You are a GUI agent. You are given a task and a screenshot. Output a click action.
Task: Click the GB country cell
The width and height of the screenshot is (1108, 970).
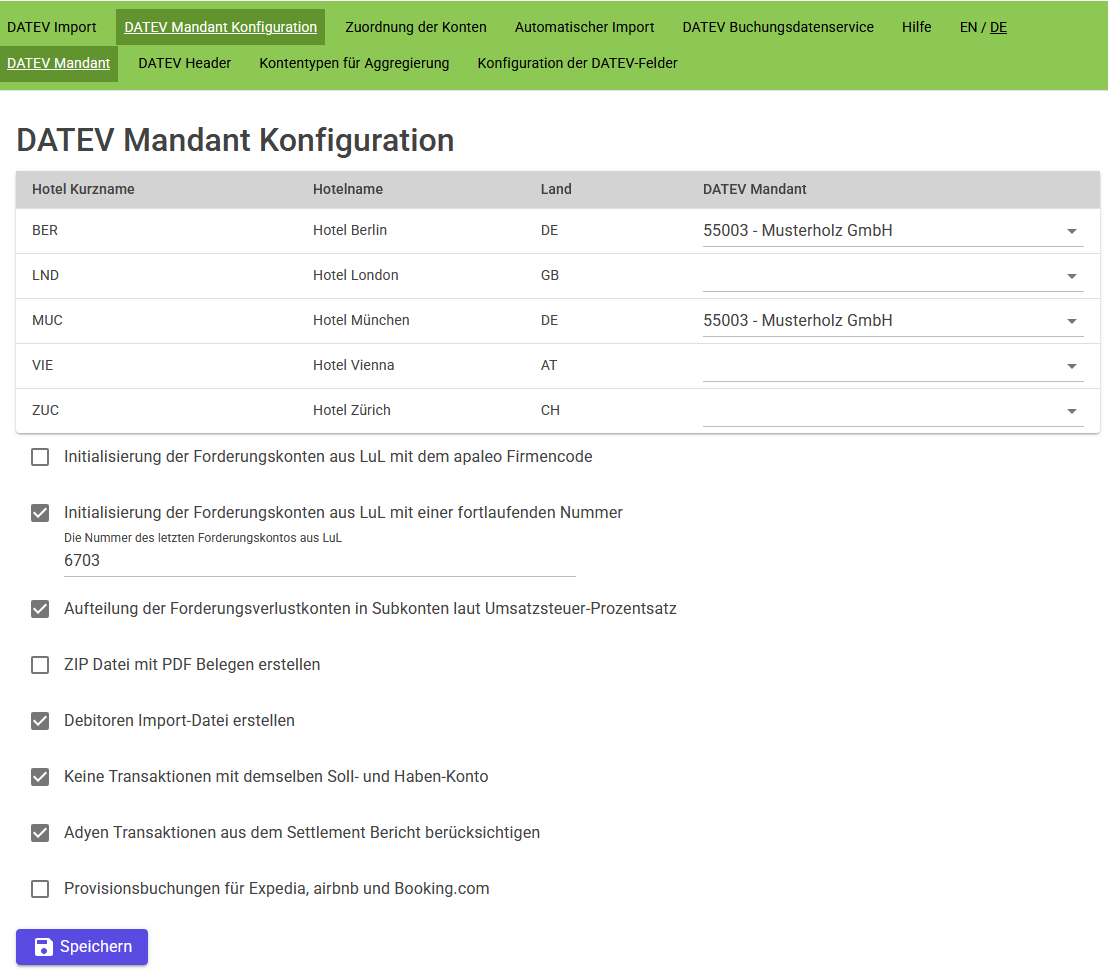pos(550,276)
